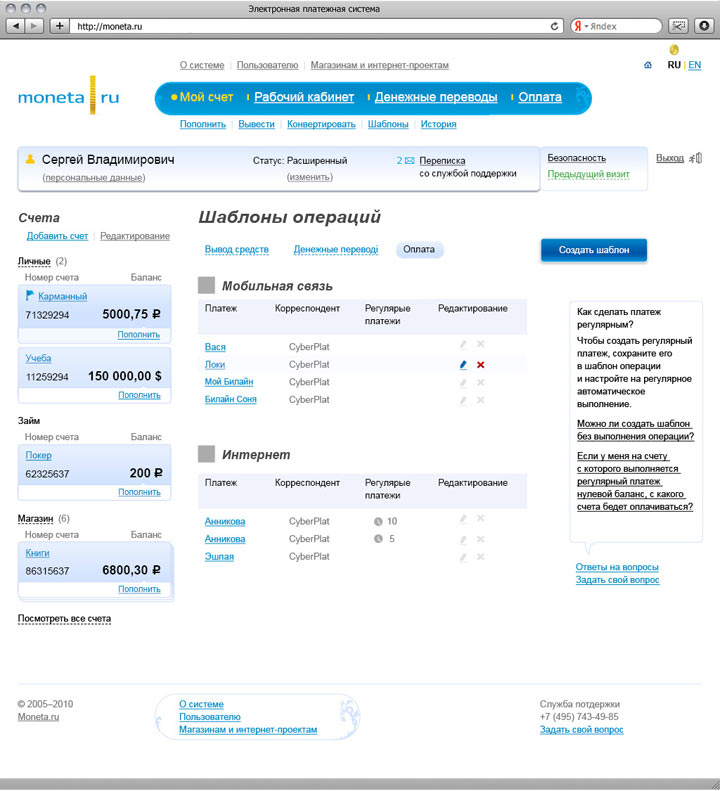The width and height of the screenshot is (720, 791).
Task: Click the browser back arrow button
Action: 15,26
